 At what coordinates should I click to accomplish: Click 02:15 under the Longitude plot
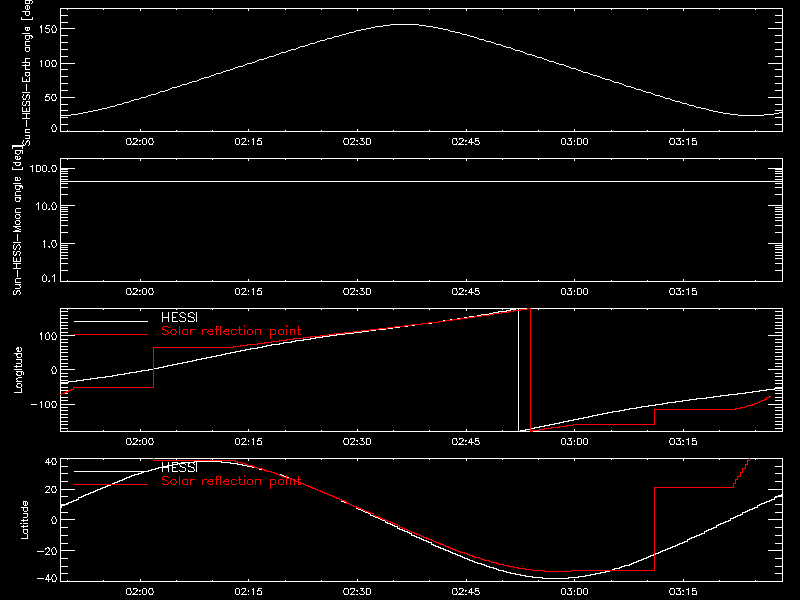pyautogui.click(x=248, y=441)
